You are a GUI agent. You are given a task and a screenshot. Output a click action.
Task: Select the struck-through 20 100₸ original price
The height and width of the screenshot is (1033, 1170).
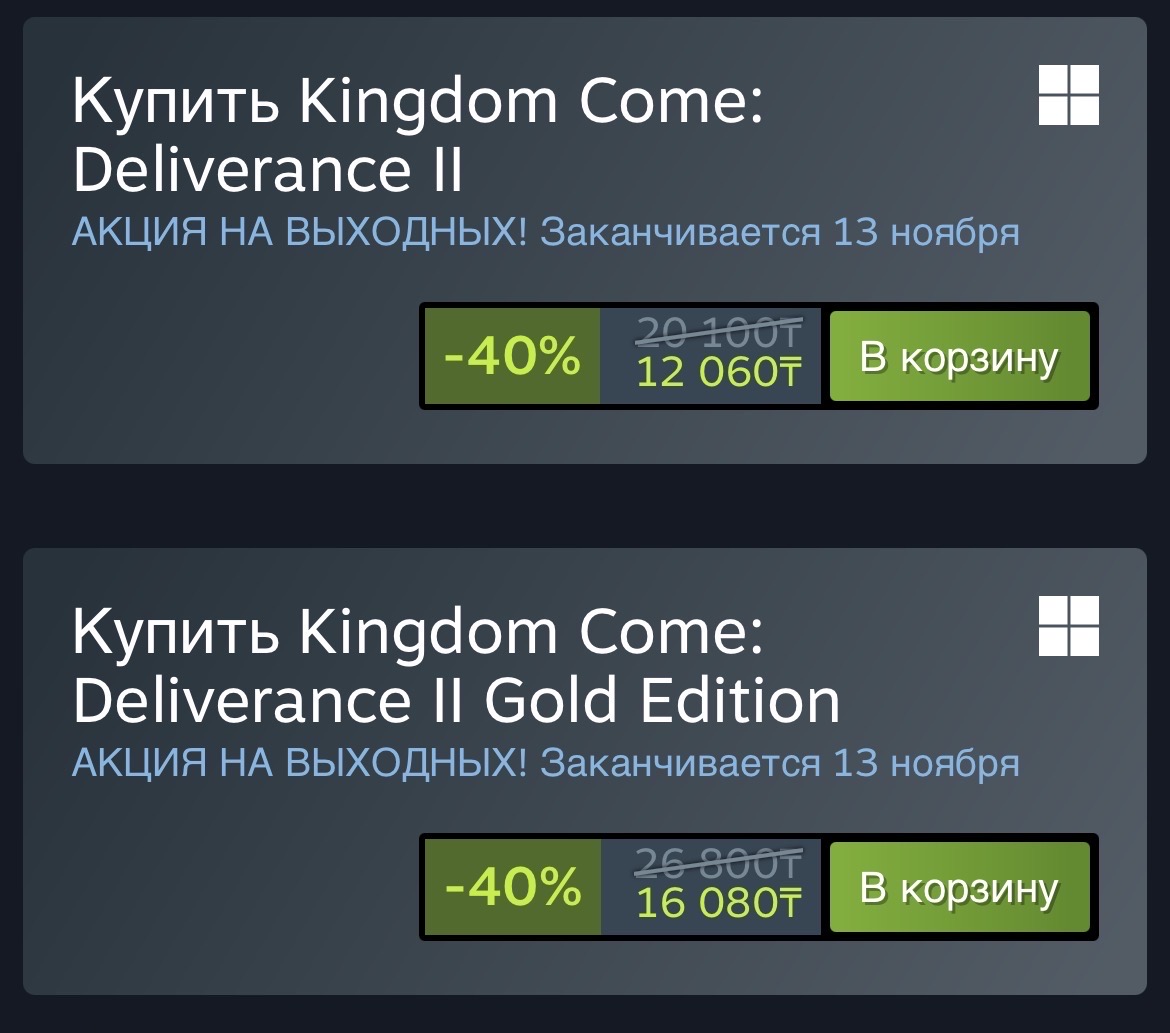719,332
